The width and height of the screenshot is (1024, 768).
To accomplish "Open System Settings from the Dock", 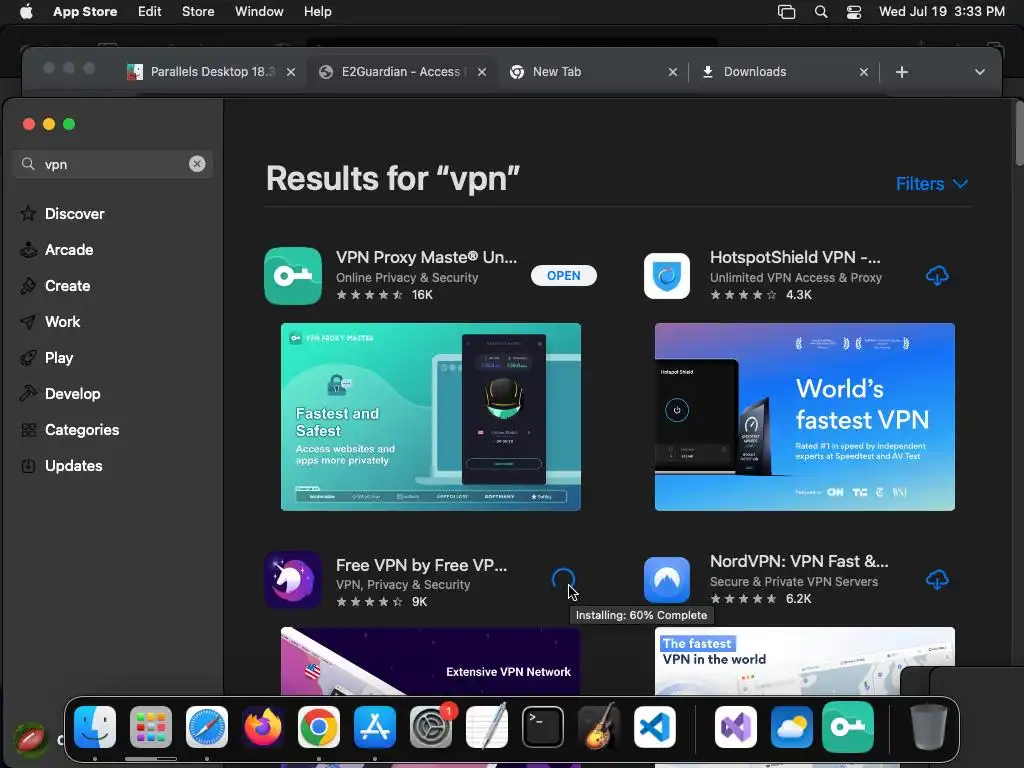I will coord(431,727).
